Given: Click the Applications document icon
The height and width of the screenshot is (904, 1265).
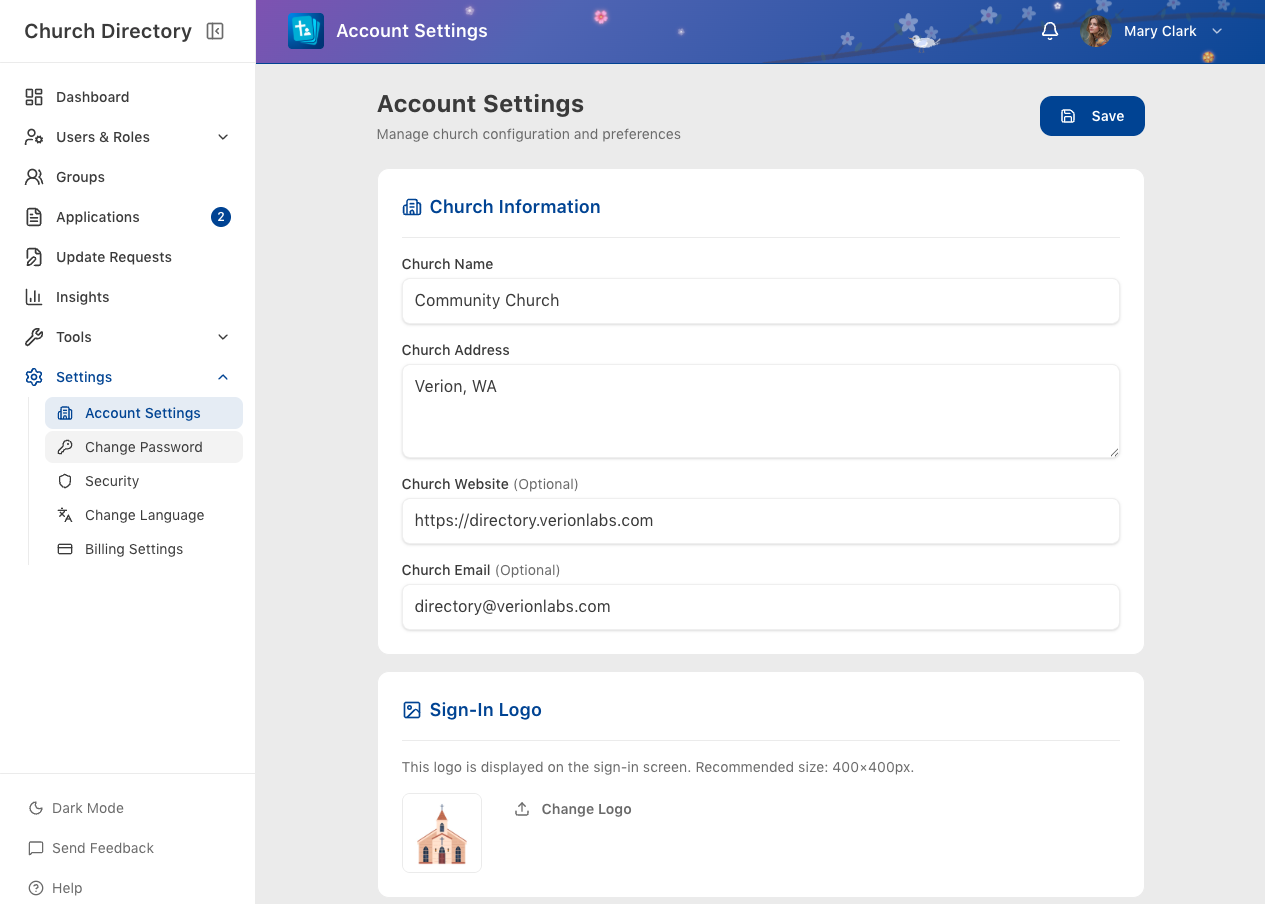Looking at the screenshot, I should tap(34, 217).
